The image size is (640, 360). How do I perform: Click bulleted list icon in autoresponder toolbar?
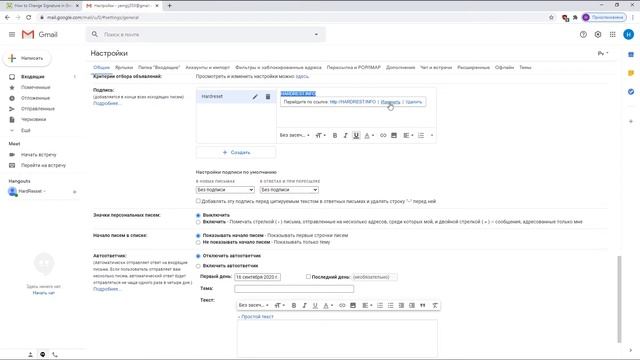pyautogui.click(x=391, y=305)
